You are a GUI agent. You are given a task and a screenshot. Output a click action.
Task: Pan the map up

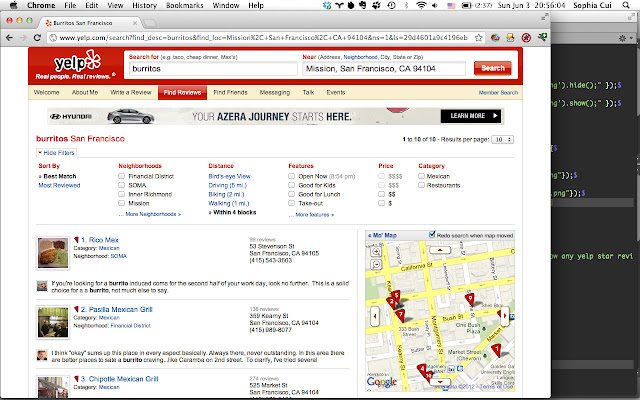pos(440,250)
